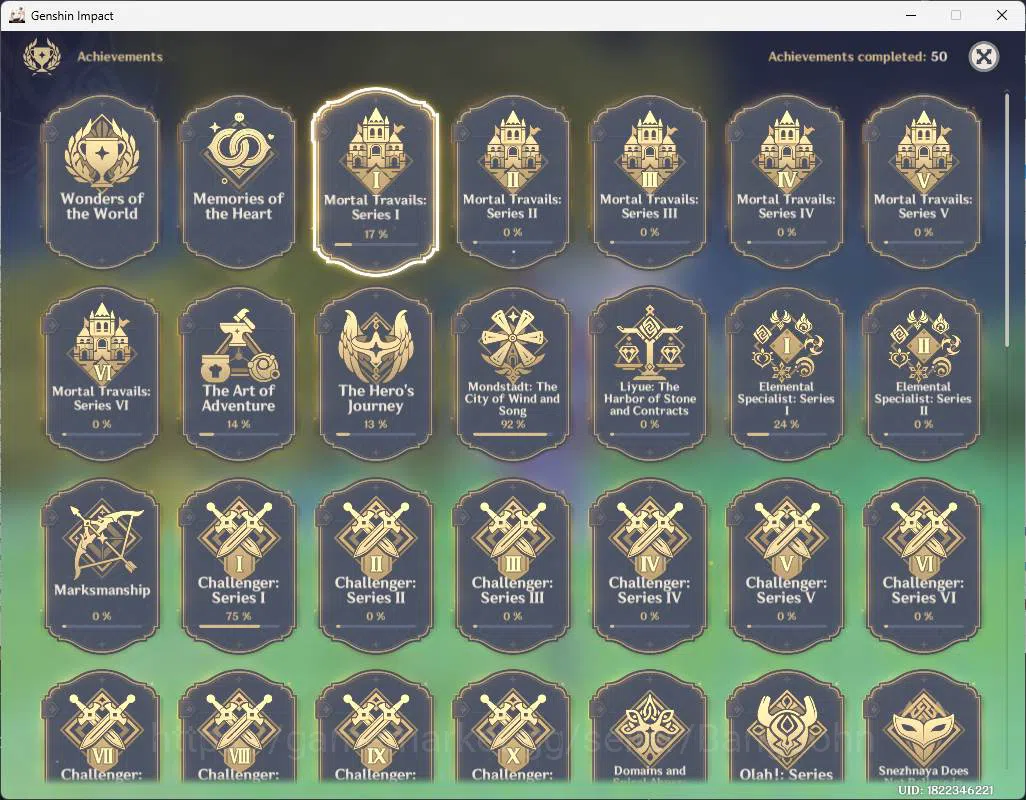This screenshot has width=1026, height=800.
Task: Open Elemental Specialist: Series II card
Action: (923, 374)
